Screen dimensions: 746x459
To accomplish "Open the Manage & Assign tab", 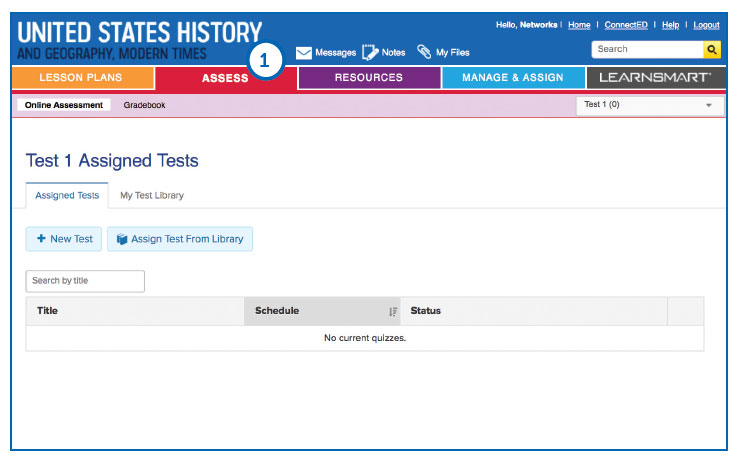I will pyautogui.click(x=513, y=78).
